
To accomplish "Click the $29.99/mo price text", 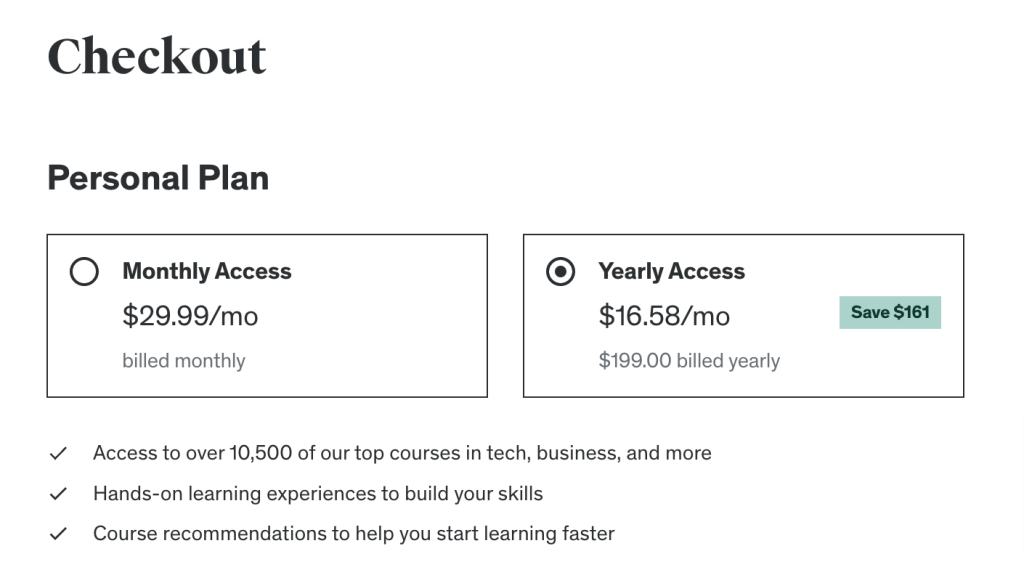I will [190, 316].
